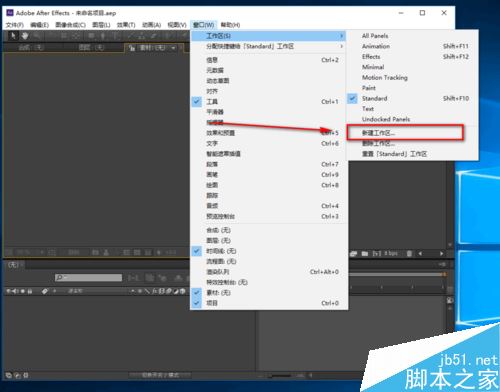The width and height of the screenshot is (500, 392).
Task: Open the 素材:(无) tab dropdown arrow
Action: pos(173,48)
